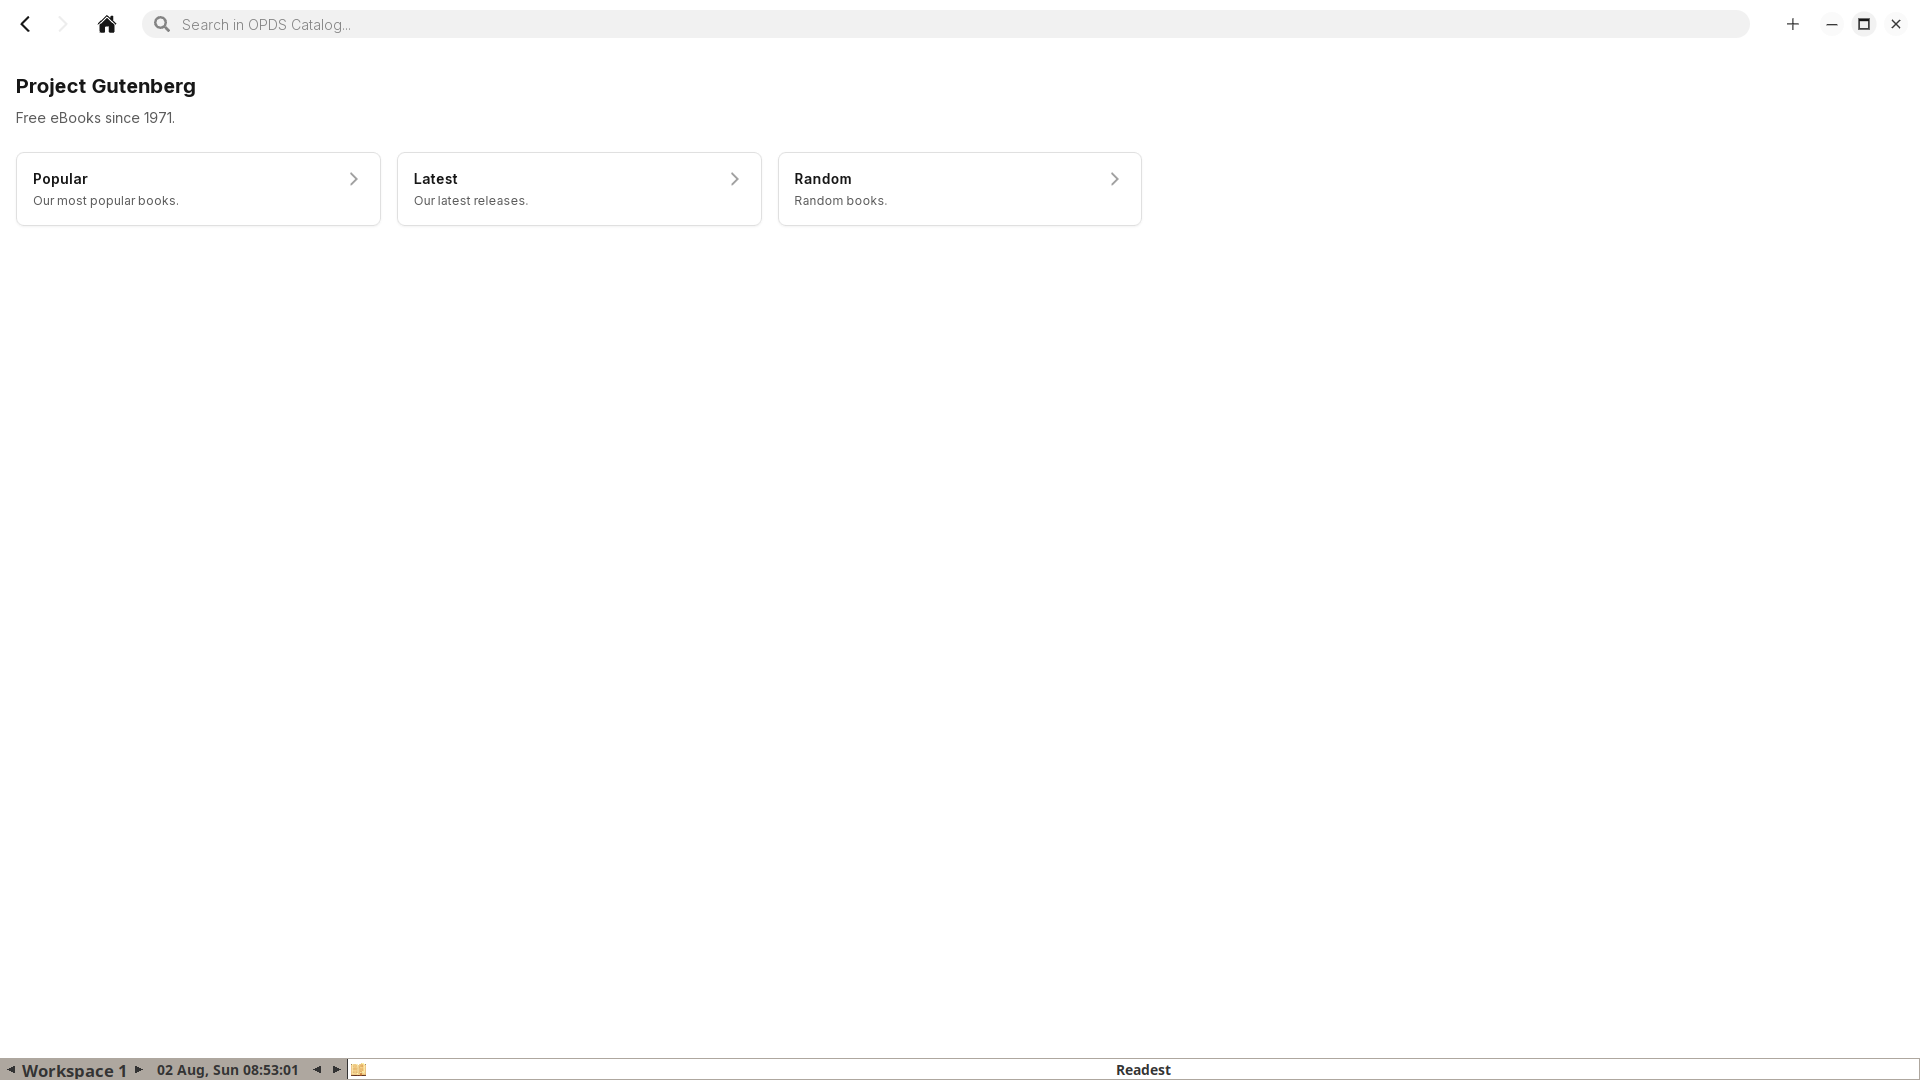Expand Random with its chevron arrow
1920x1080 pixels.
[1114, 179]
